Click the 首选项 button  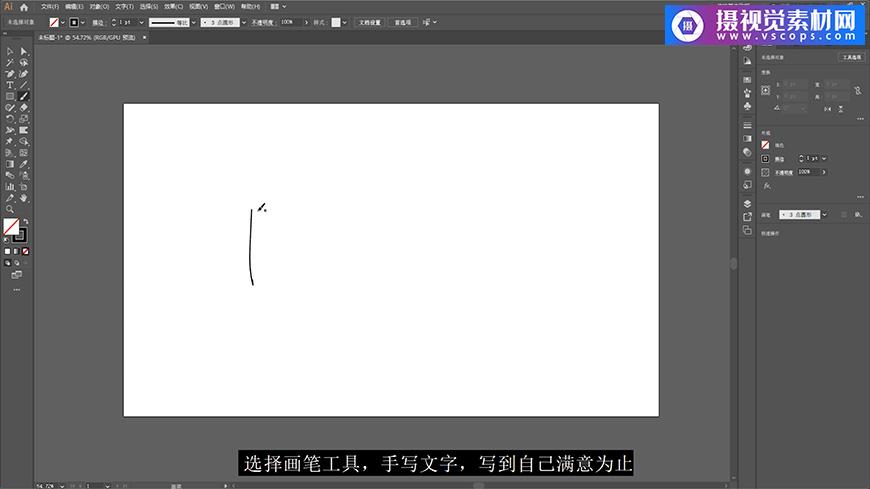click(x=402, y=23)
